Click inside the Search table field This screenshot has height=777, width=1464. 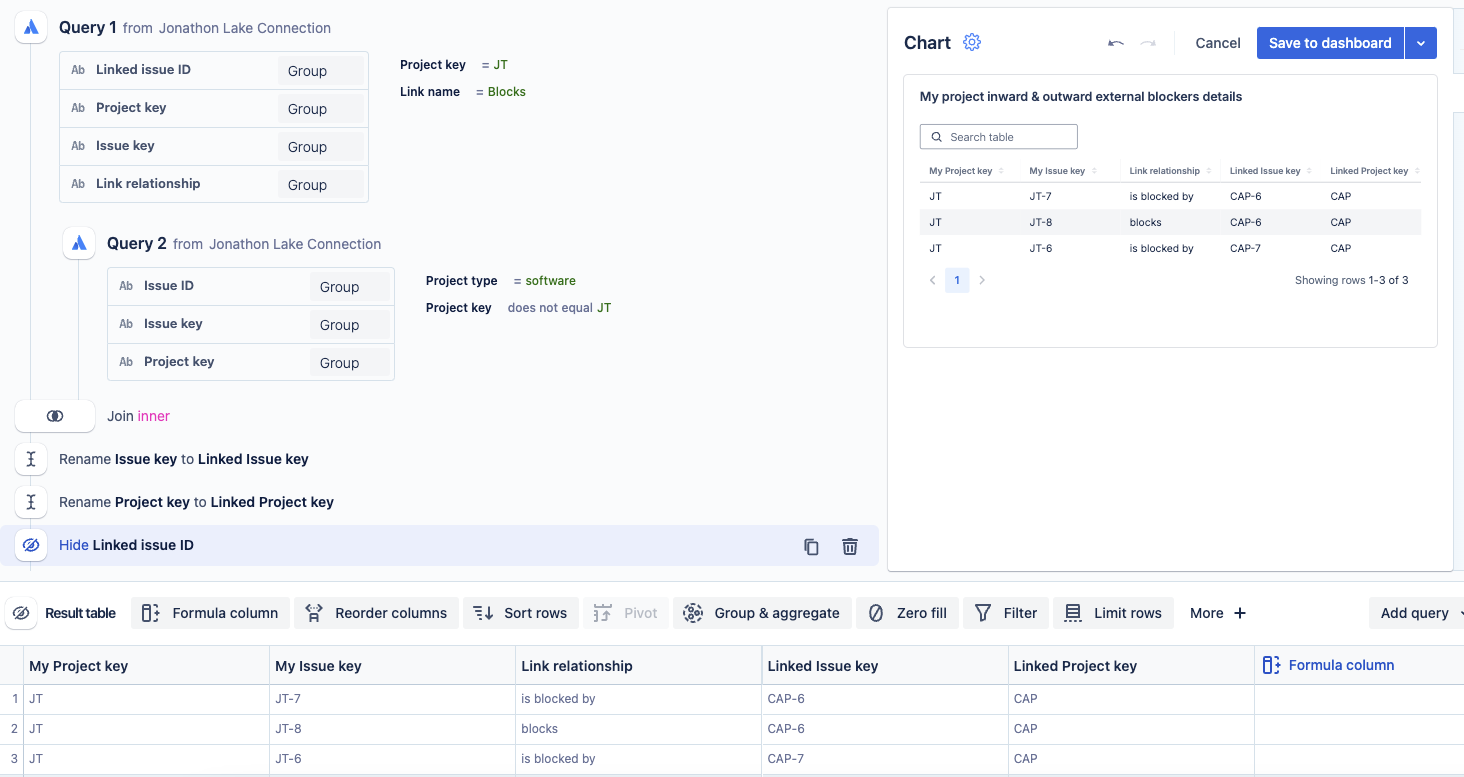(x=998, y=136)
